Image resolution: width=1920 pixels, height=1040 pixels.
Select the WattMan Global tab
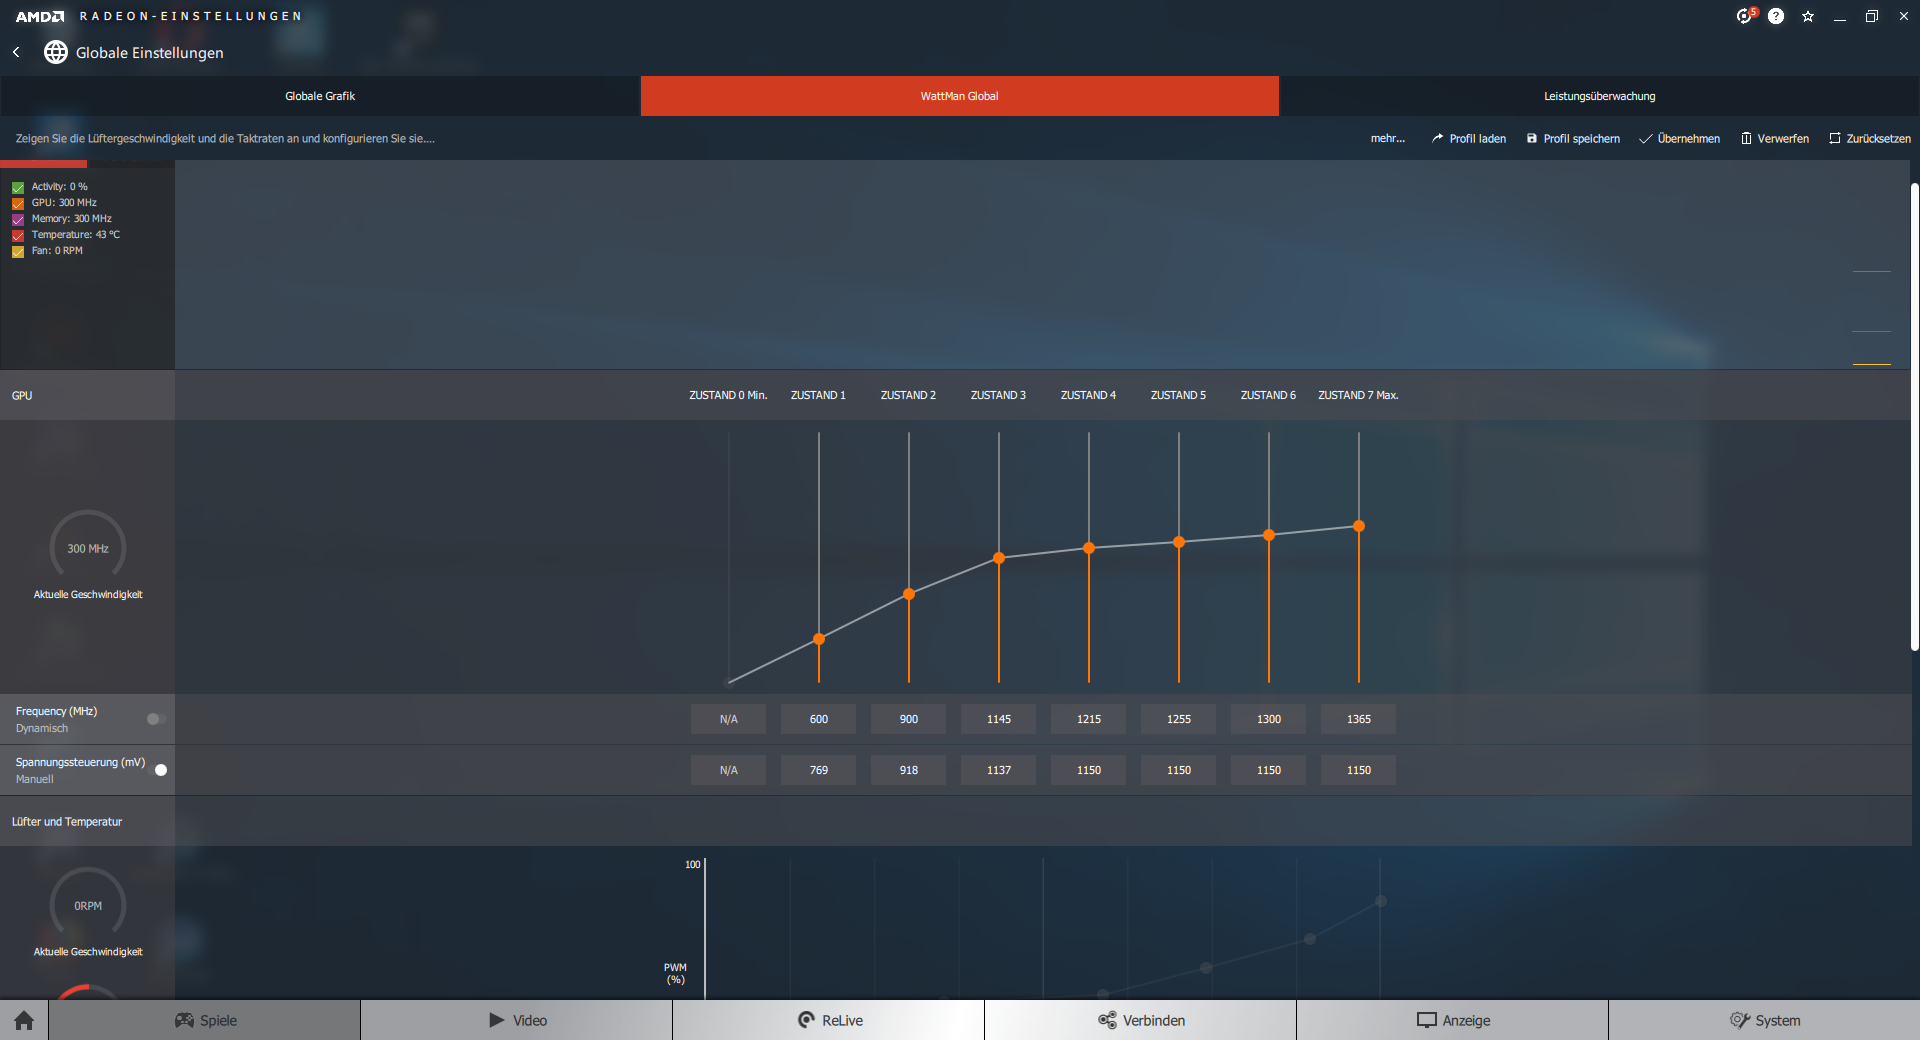click(x=960, y=96)
